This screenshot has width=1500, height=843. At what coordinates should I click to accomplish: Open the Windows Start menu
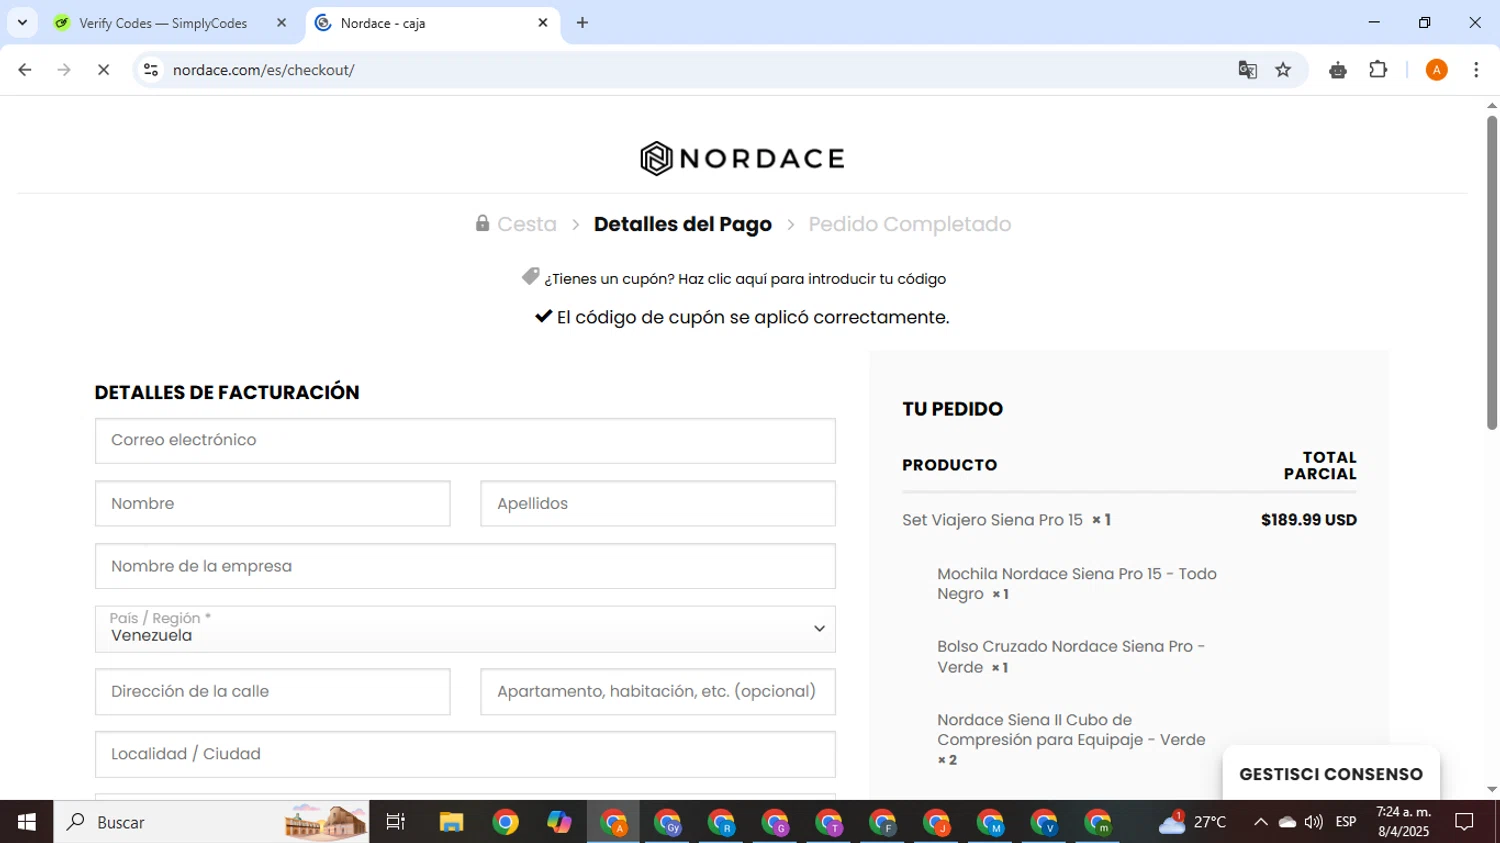pyautogui.click(x=26, y=822)
